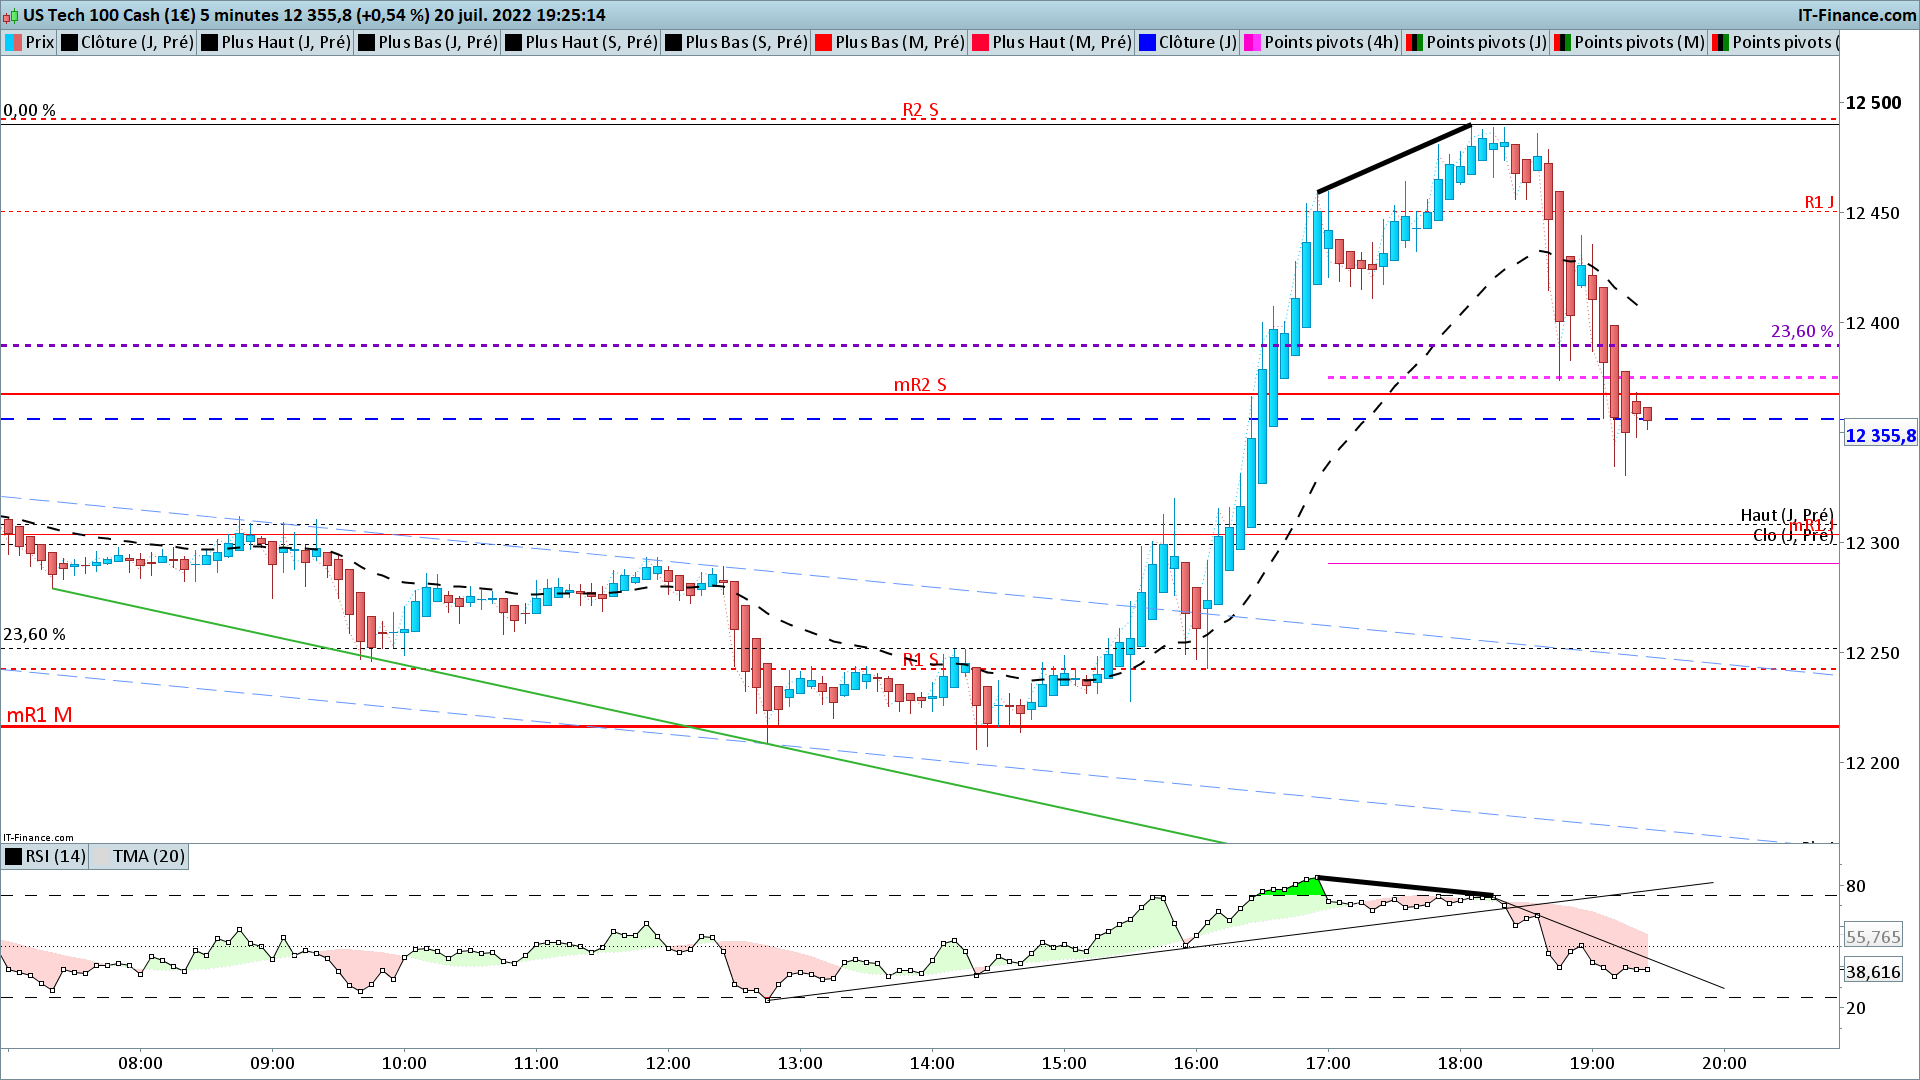Click magenta swatch of Points pivots (4h)

click(1252, 42)
